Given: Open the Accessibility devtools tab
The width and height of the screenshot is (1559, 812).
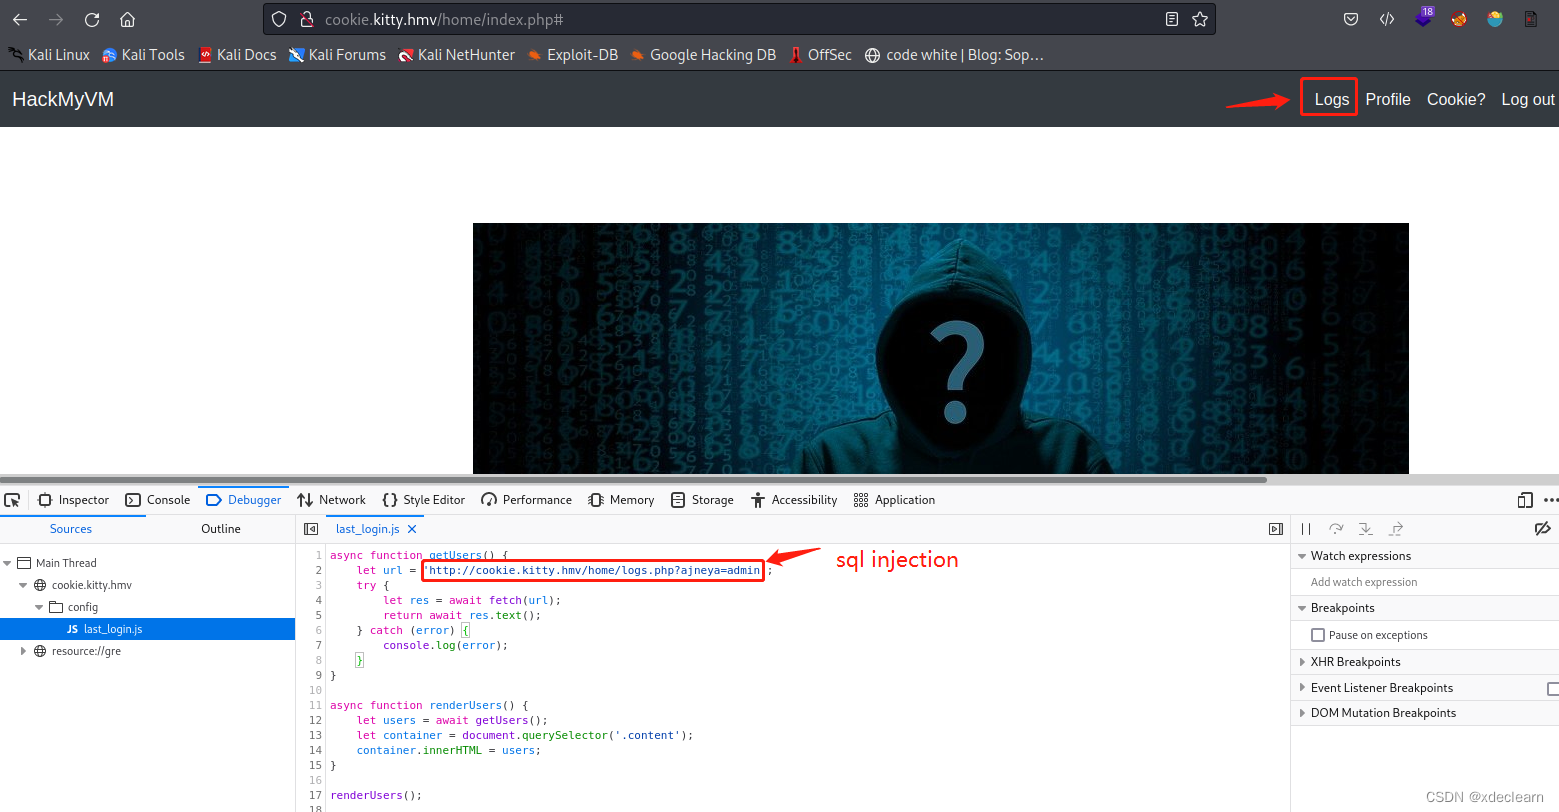Looking at the screenshot, I should [794, 500].
